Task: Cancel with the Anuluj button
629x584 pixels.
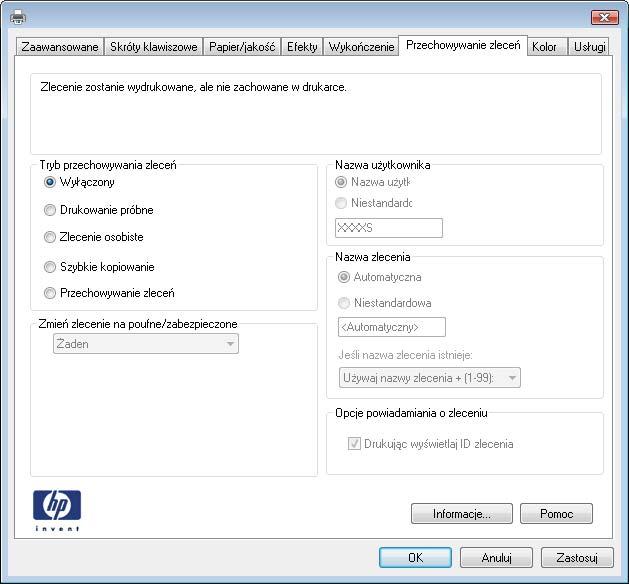Action: pos(496,558)
